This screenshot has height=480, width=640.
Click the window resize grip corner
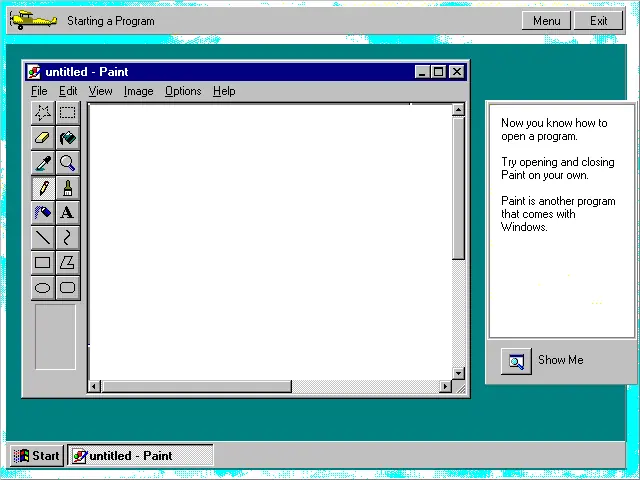point(460,389)
